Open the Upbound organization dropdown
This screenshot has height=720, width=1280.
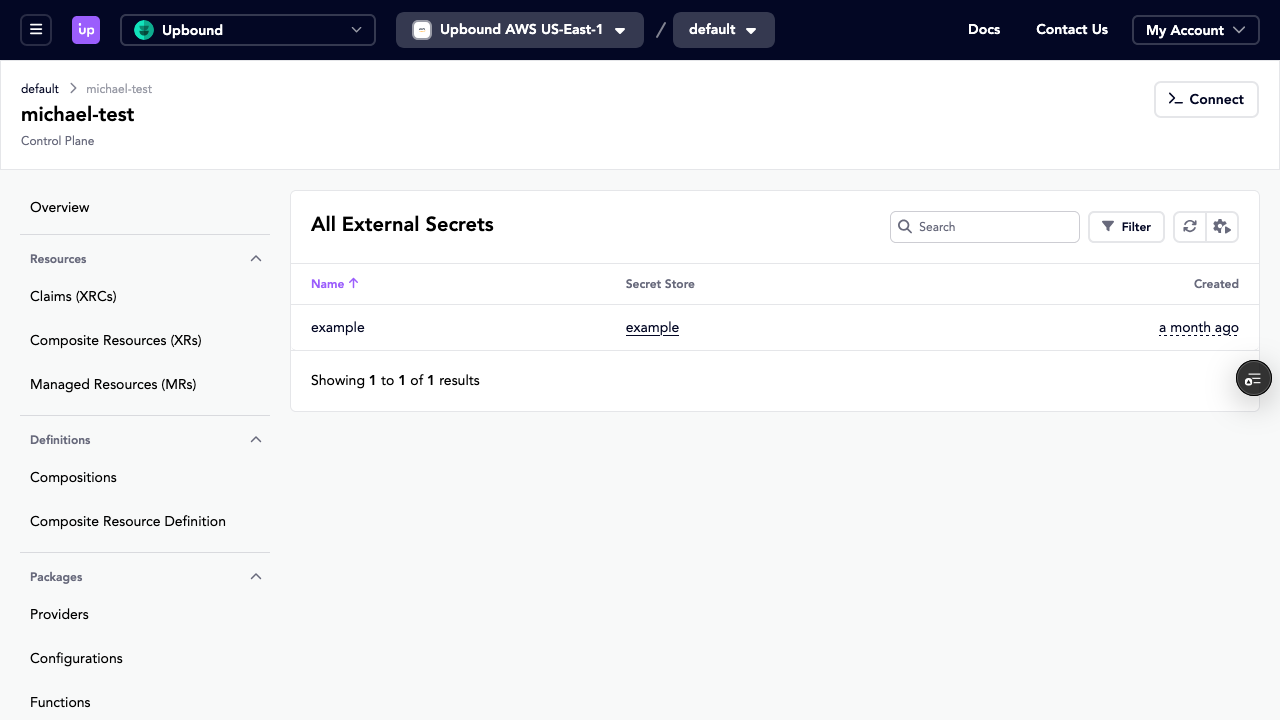[247, 29]
